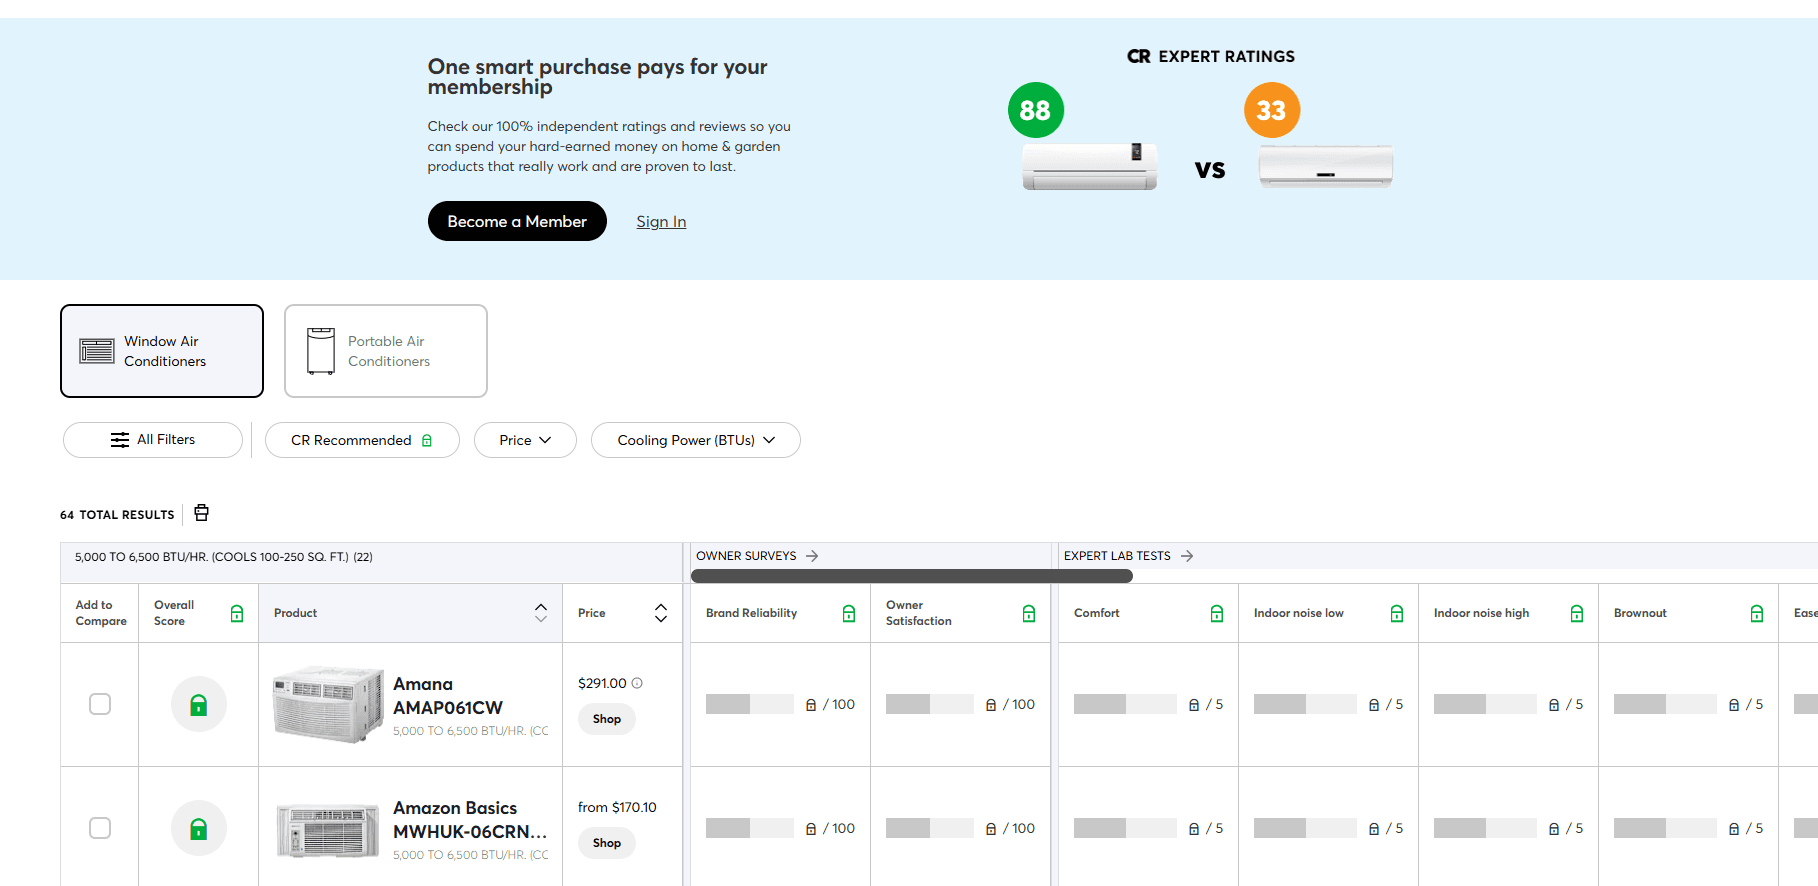Click the 64 TOTAL RESULTS text

pos(117,515)
